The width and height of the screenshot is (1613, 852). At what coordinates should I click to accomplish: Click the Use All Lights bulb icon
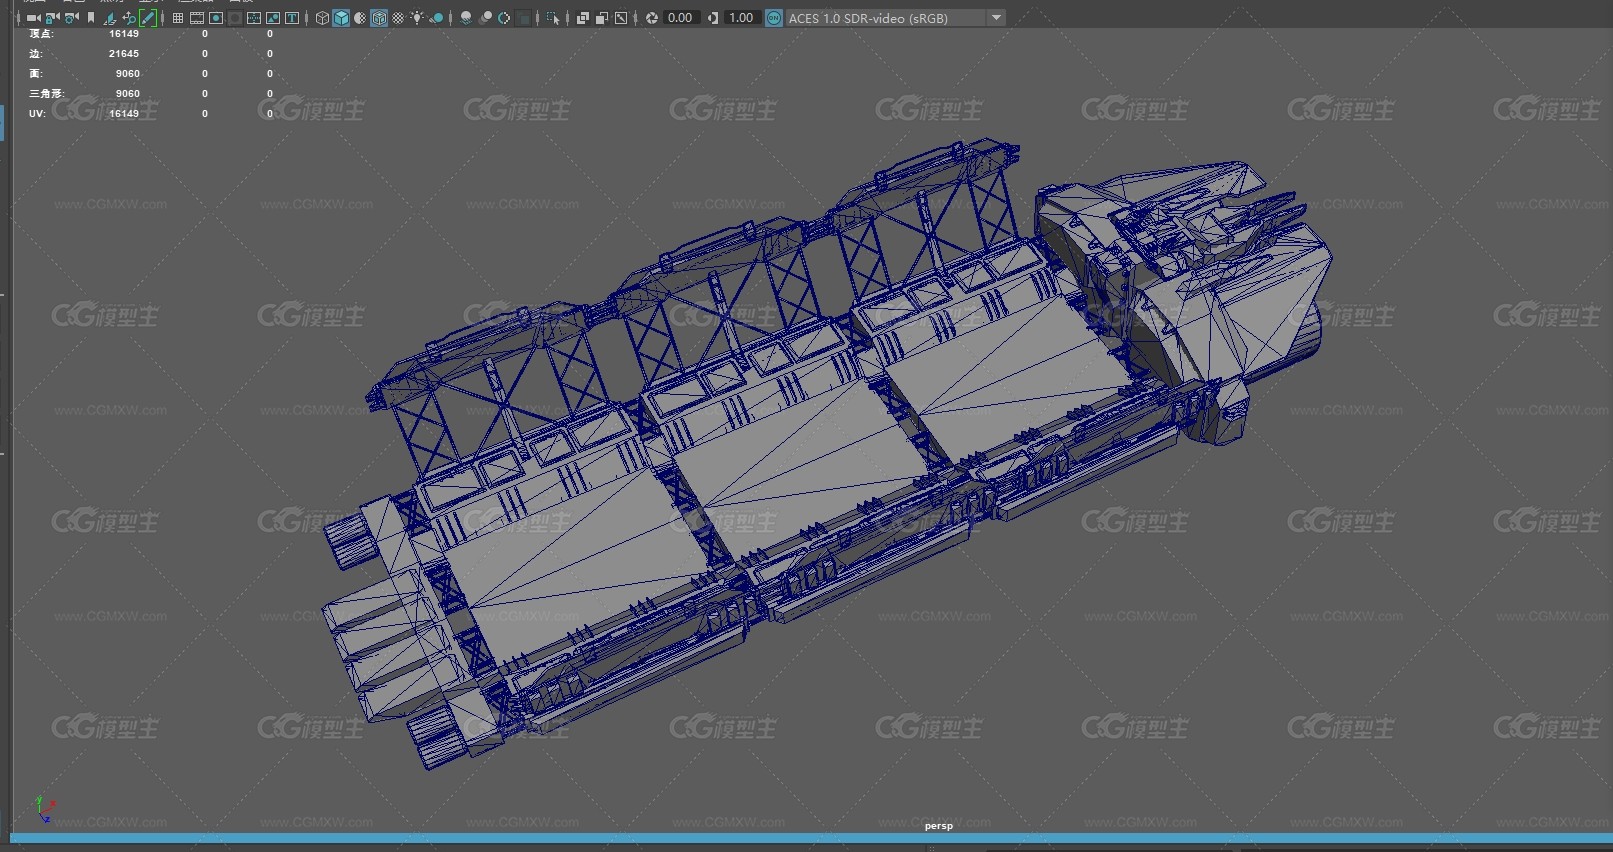tap(417, 18)
